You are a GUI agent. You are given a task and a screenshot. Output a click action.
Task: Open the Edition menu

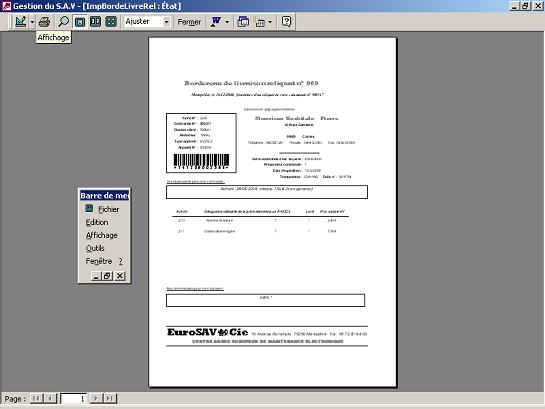click(x=97, y=222)
